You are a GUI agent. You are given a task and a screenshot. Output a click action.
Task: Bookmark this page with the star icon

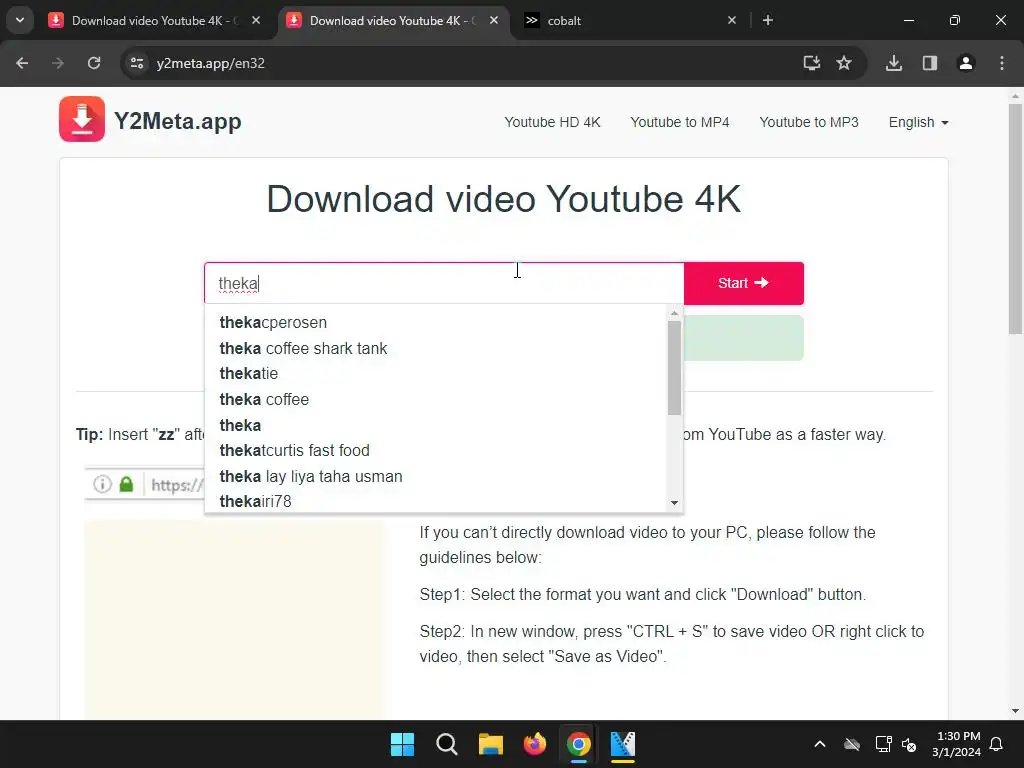844,63
